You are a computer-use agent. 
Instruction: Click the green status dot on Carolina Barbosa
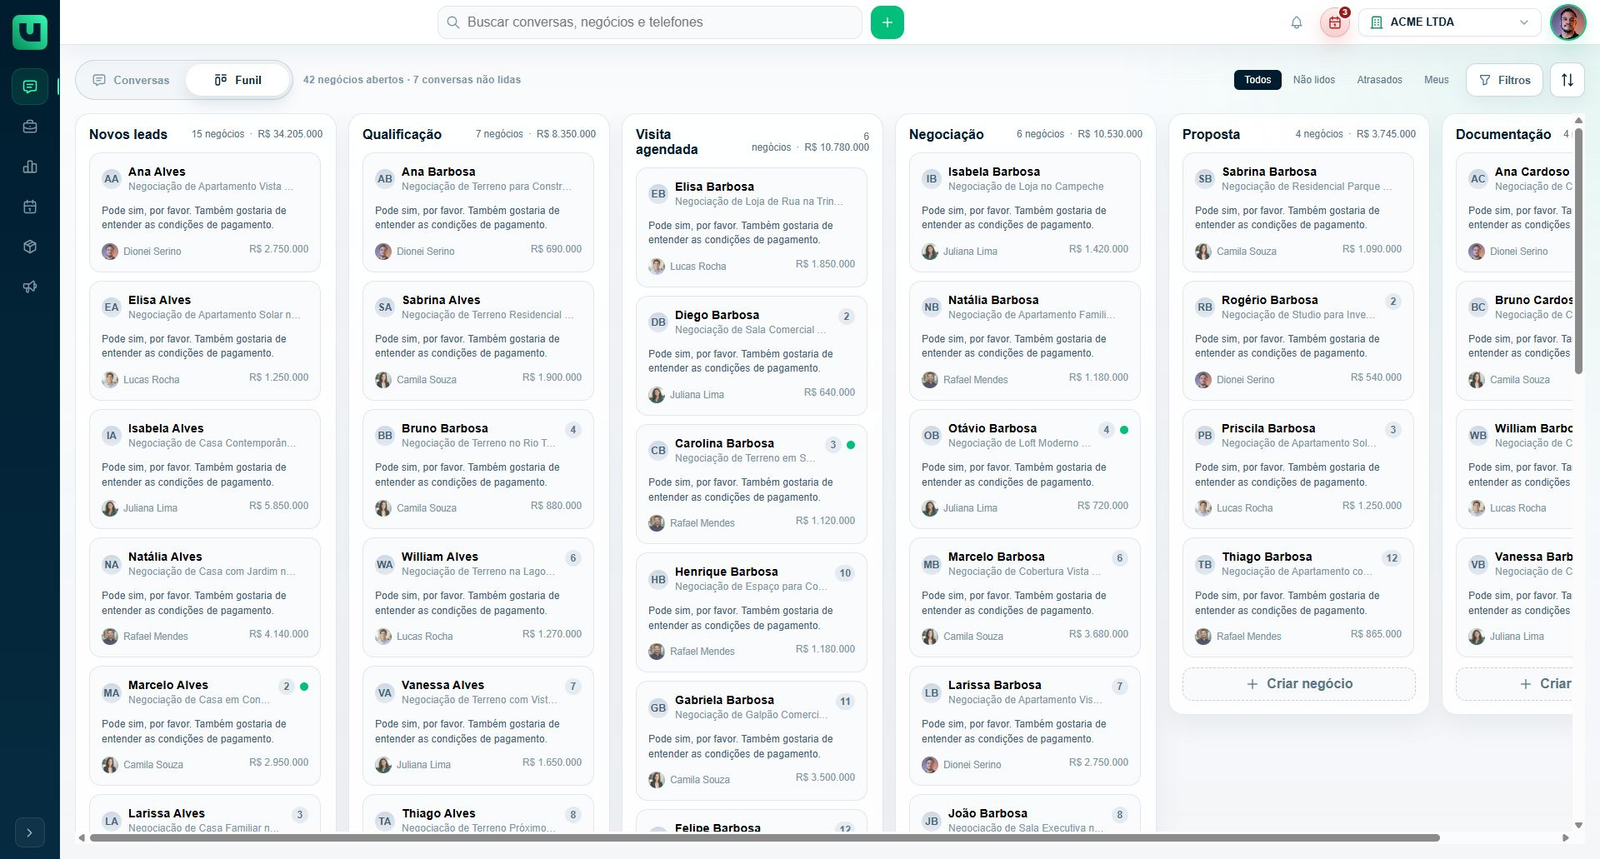click(x=851, y=445)
